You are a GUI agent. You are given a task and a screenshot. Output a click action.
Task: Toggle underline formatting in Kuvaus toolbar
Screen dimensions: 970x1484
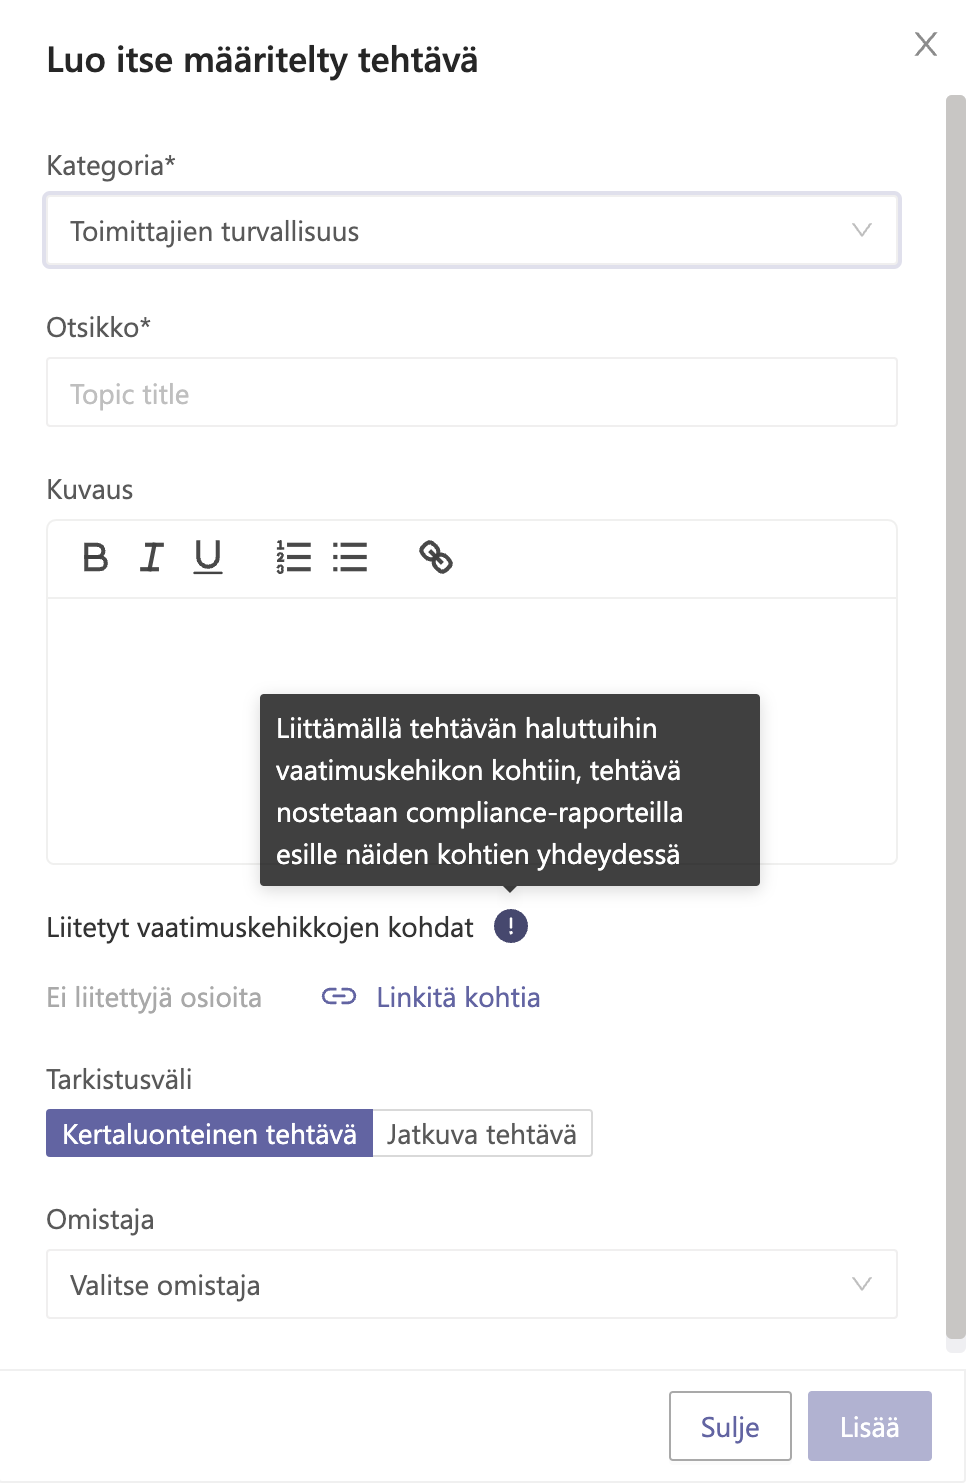[x=208, y=557]
